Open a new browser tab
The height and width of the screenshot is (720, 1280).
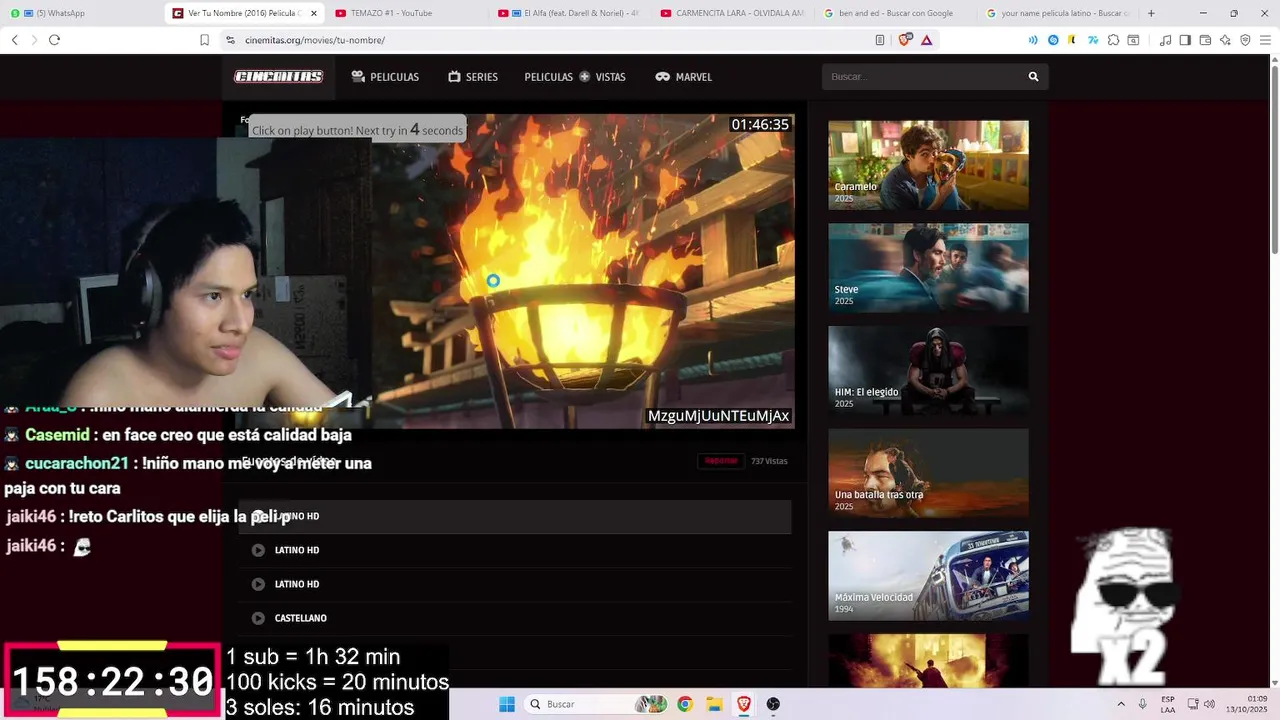(x=1151, y=13)
